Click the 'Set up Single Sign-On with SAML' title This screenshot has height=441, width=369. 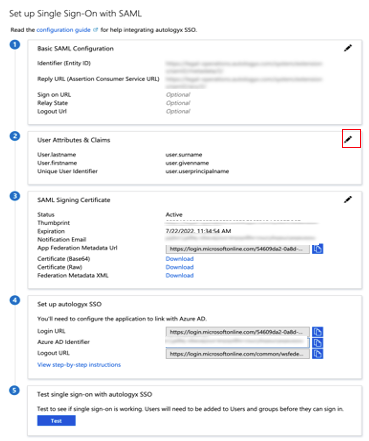click(75, 14)
